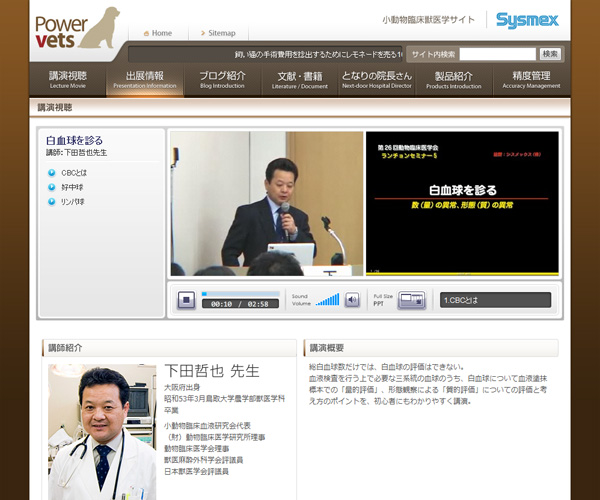The image size is (600, 500).
Task: Open となりの院長さん Next-door Hospital Director menu
Action: click(x=377, y=80)
